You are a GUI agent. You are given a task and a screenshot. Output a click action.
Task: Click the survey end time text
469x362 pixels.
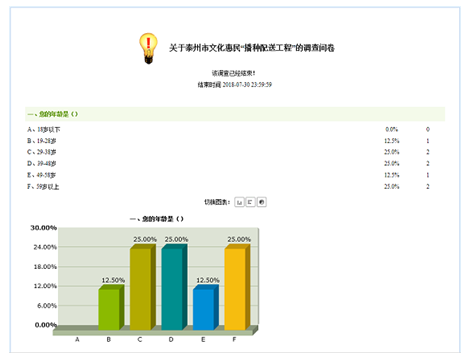point(235,85)
